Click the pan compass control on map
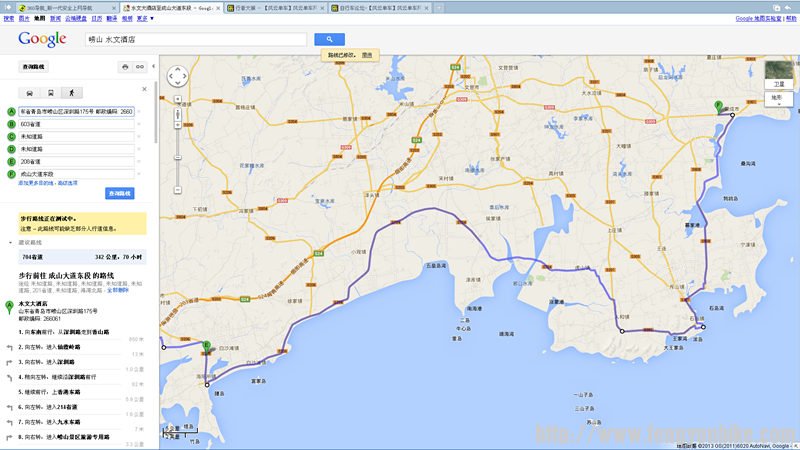The width and height of the screenshot is (800, 450). pyautogui.click(x=177, y=77)
